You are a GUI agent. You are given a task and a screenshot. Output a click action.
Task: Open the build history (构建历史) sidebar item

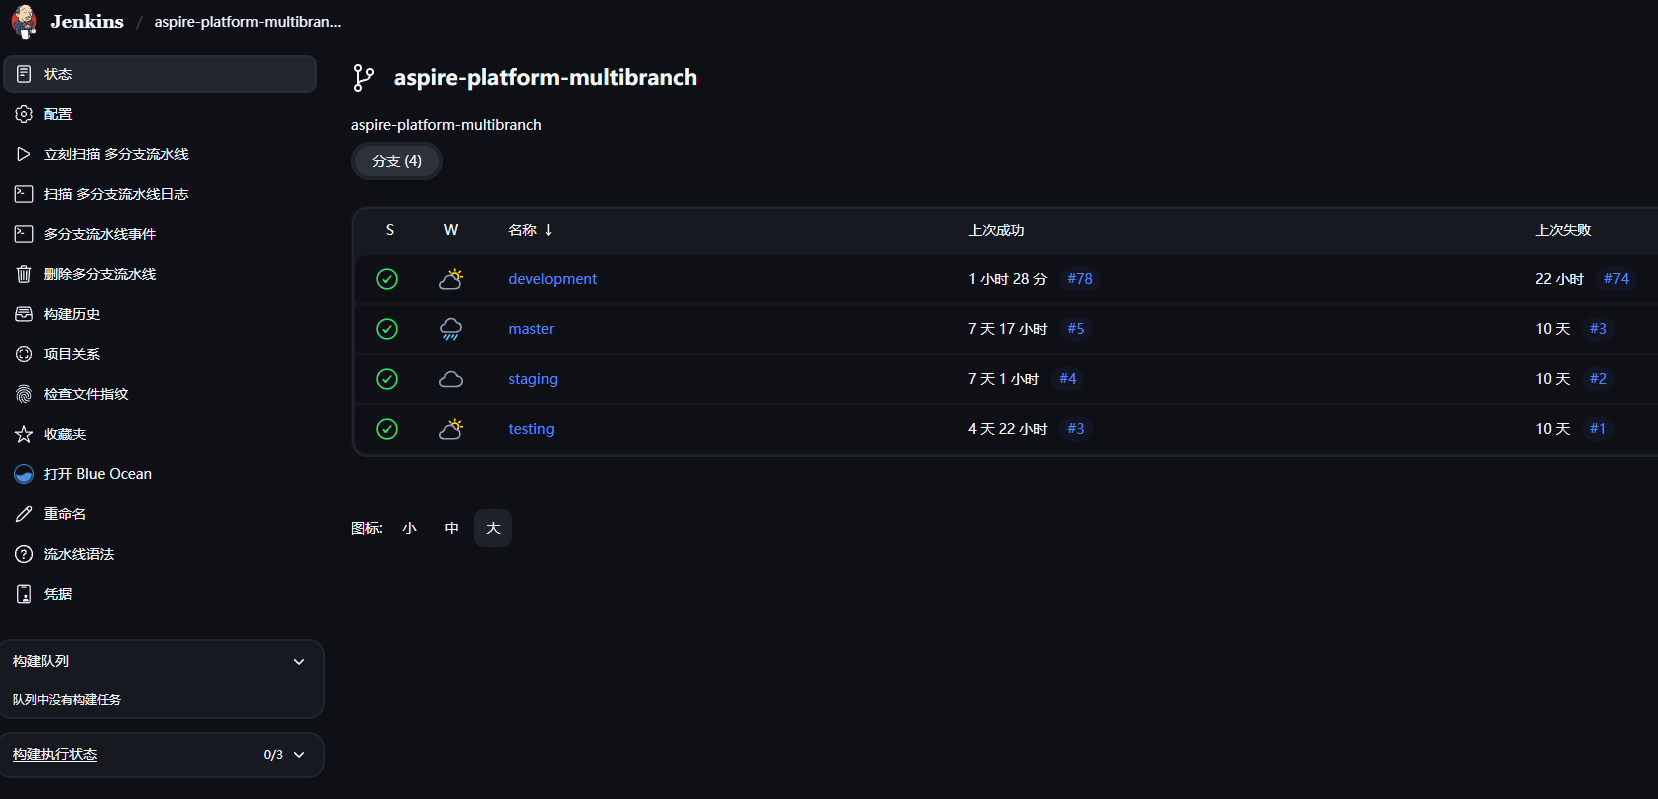72,314
